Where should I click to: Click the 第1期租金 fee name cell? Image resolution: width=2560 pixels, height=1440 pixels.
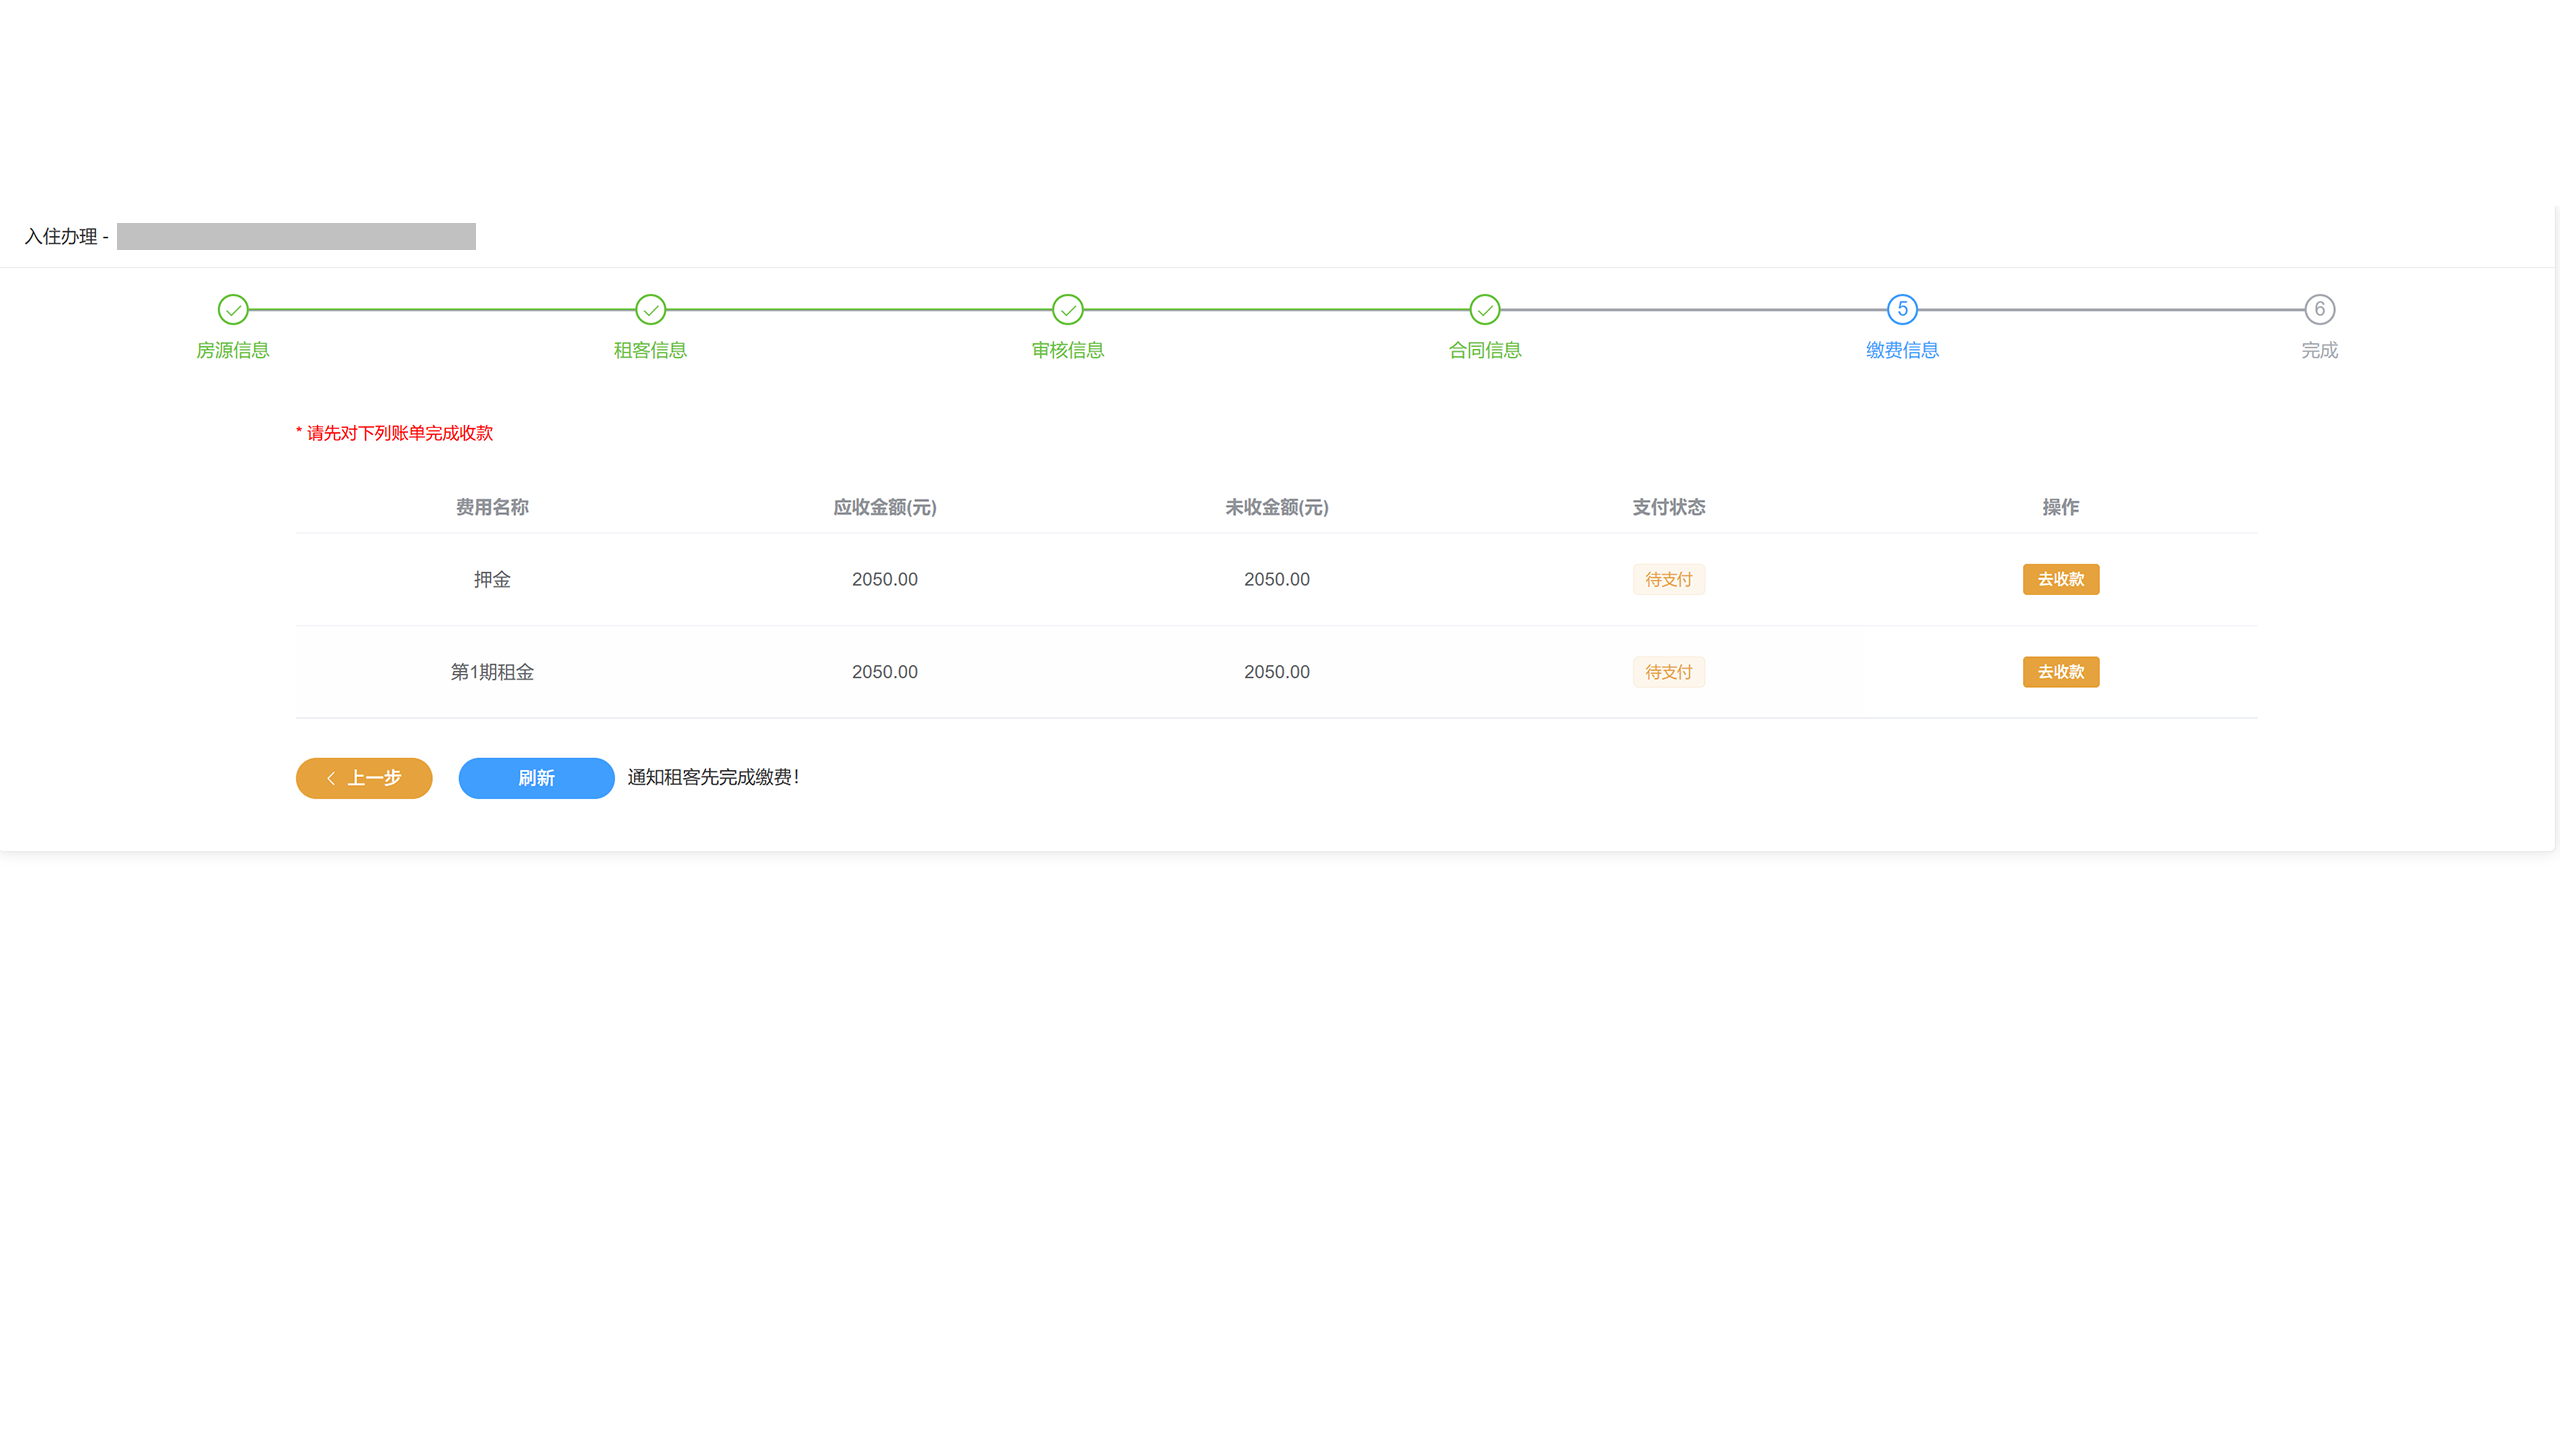click(492, 672)
